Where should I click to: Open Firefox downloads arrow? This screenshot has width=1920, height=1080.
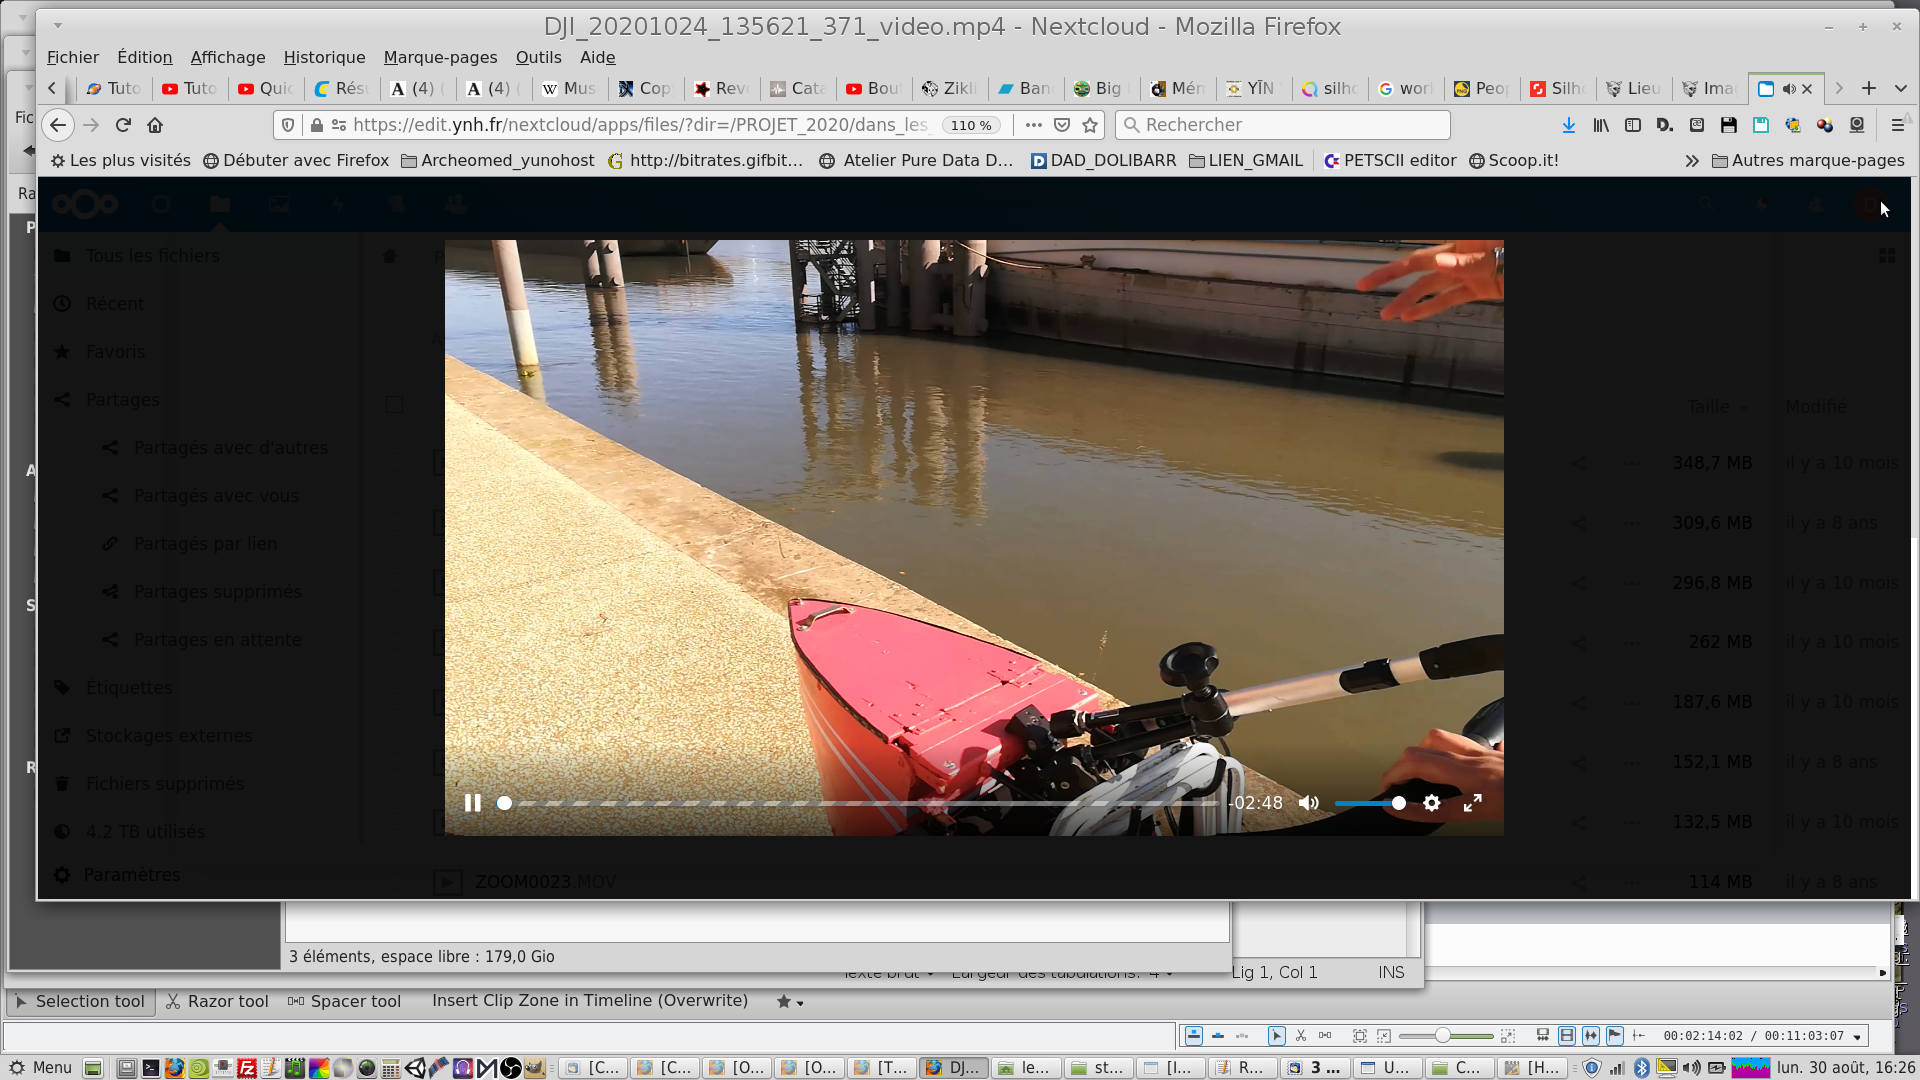(x=1568, y=125)
